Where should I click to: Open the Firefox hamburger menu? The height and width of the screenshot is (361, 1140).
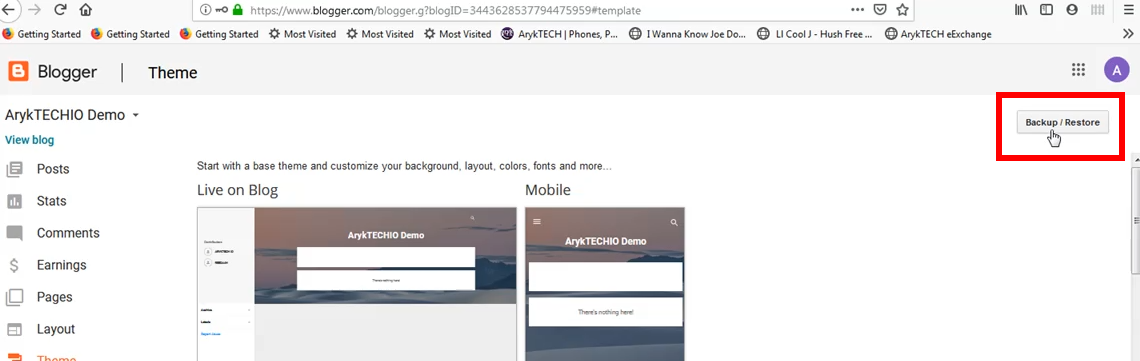point(1127,10)
